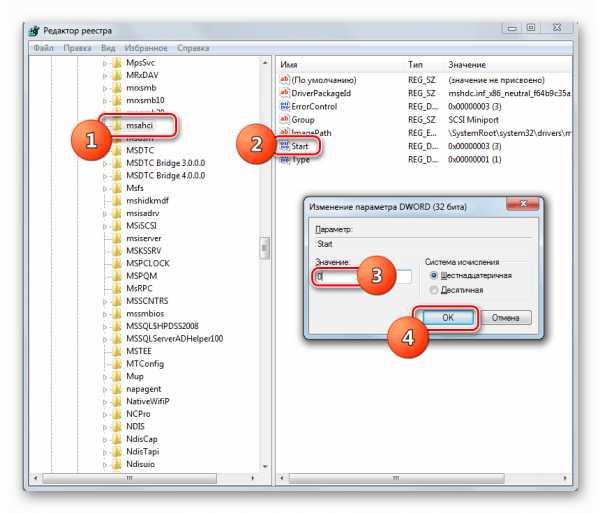The width and height of the screenshot is (600, 513).
Task: Expand the msisadrv tree node
Action: pyautogui.click(x=104, y=214)
